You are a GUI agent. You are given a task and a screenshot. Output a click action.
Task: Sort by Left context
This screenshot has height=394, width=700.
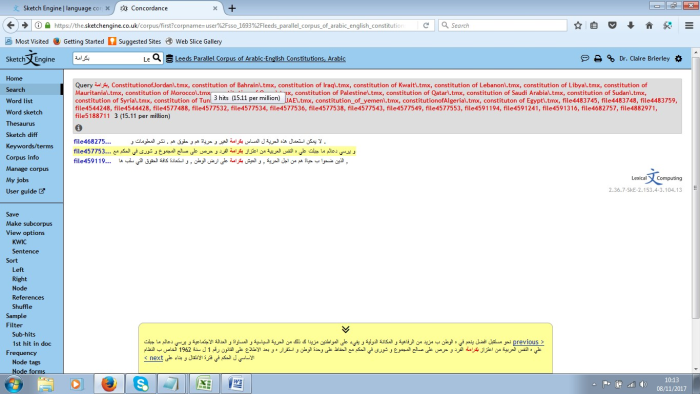click(x=18, y=270)
